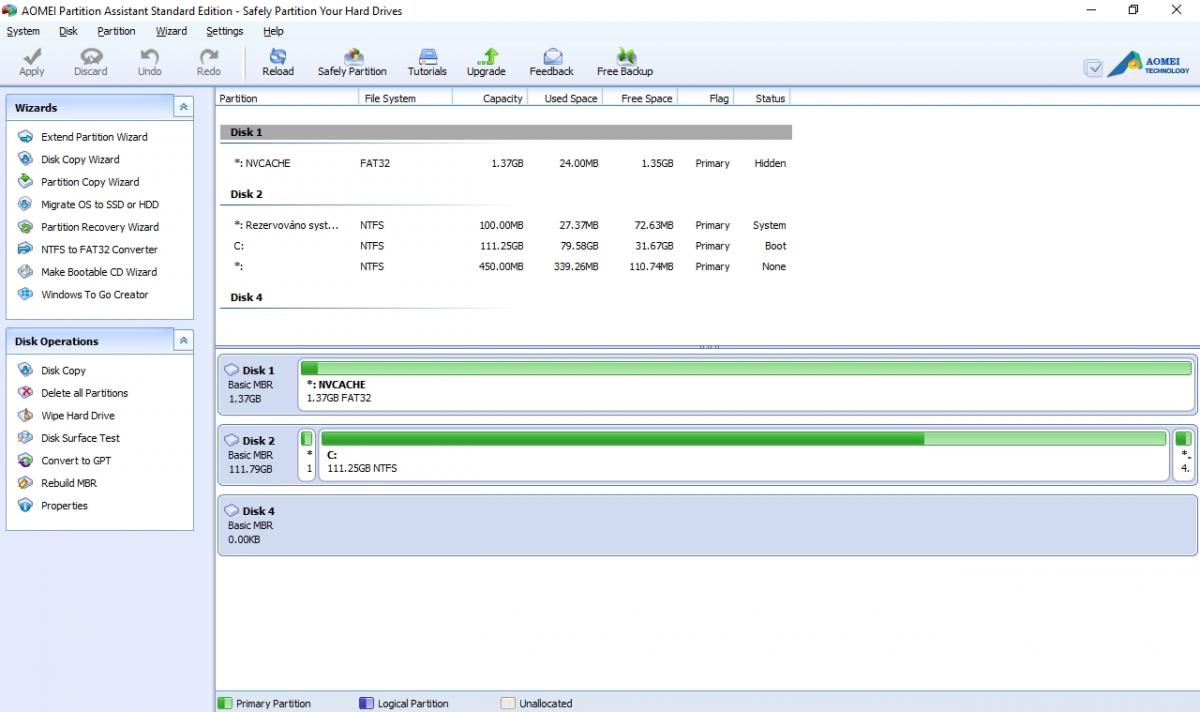Launch Free Backup from the toolbar
This screenshot has width=1200, height=712.
[625, 62]
